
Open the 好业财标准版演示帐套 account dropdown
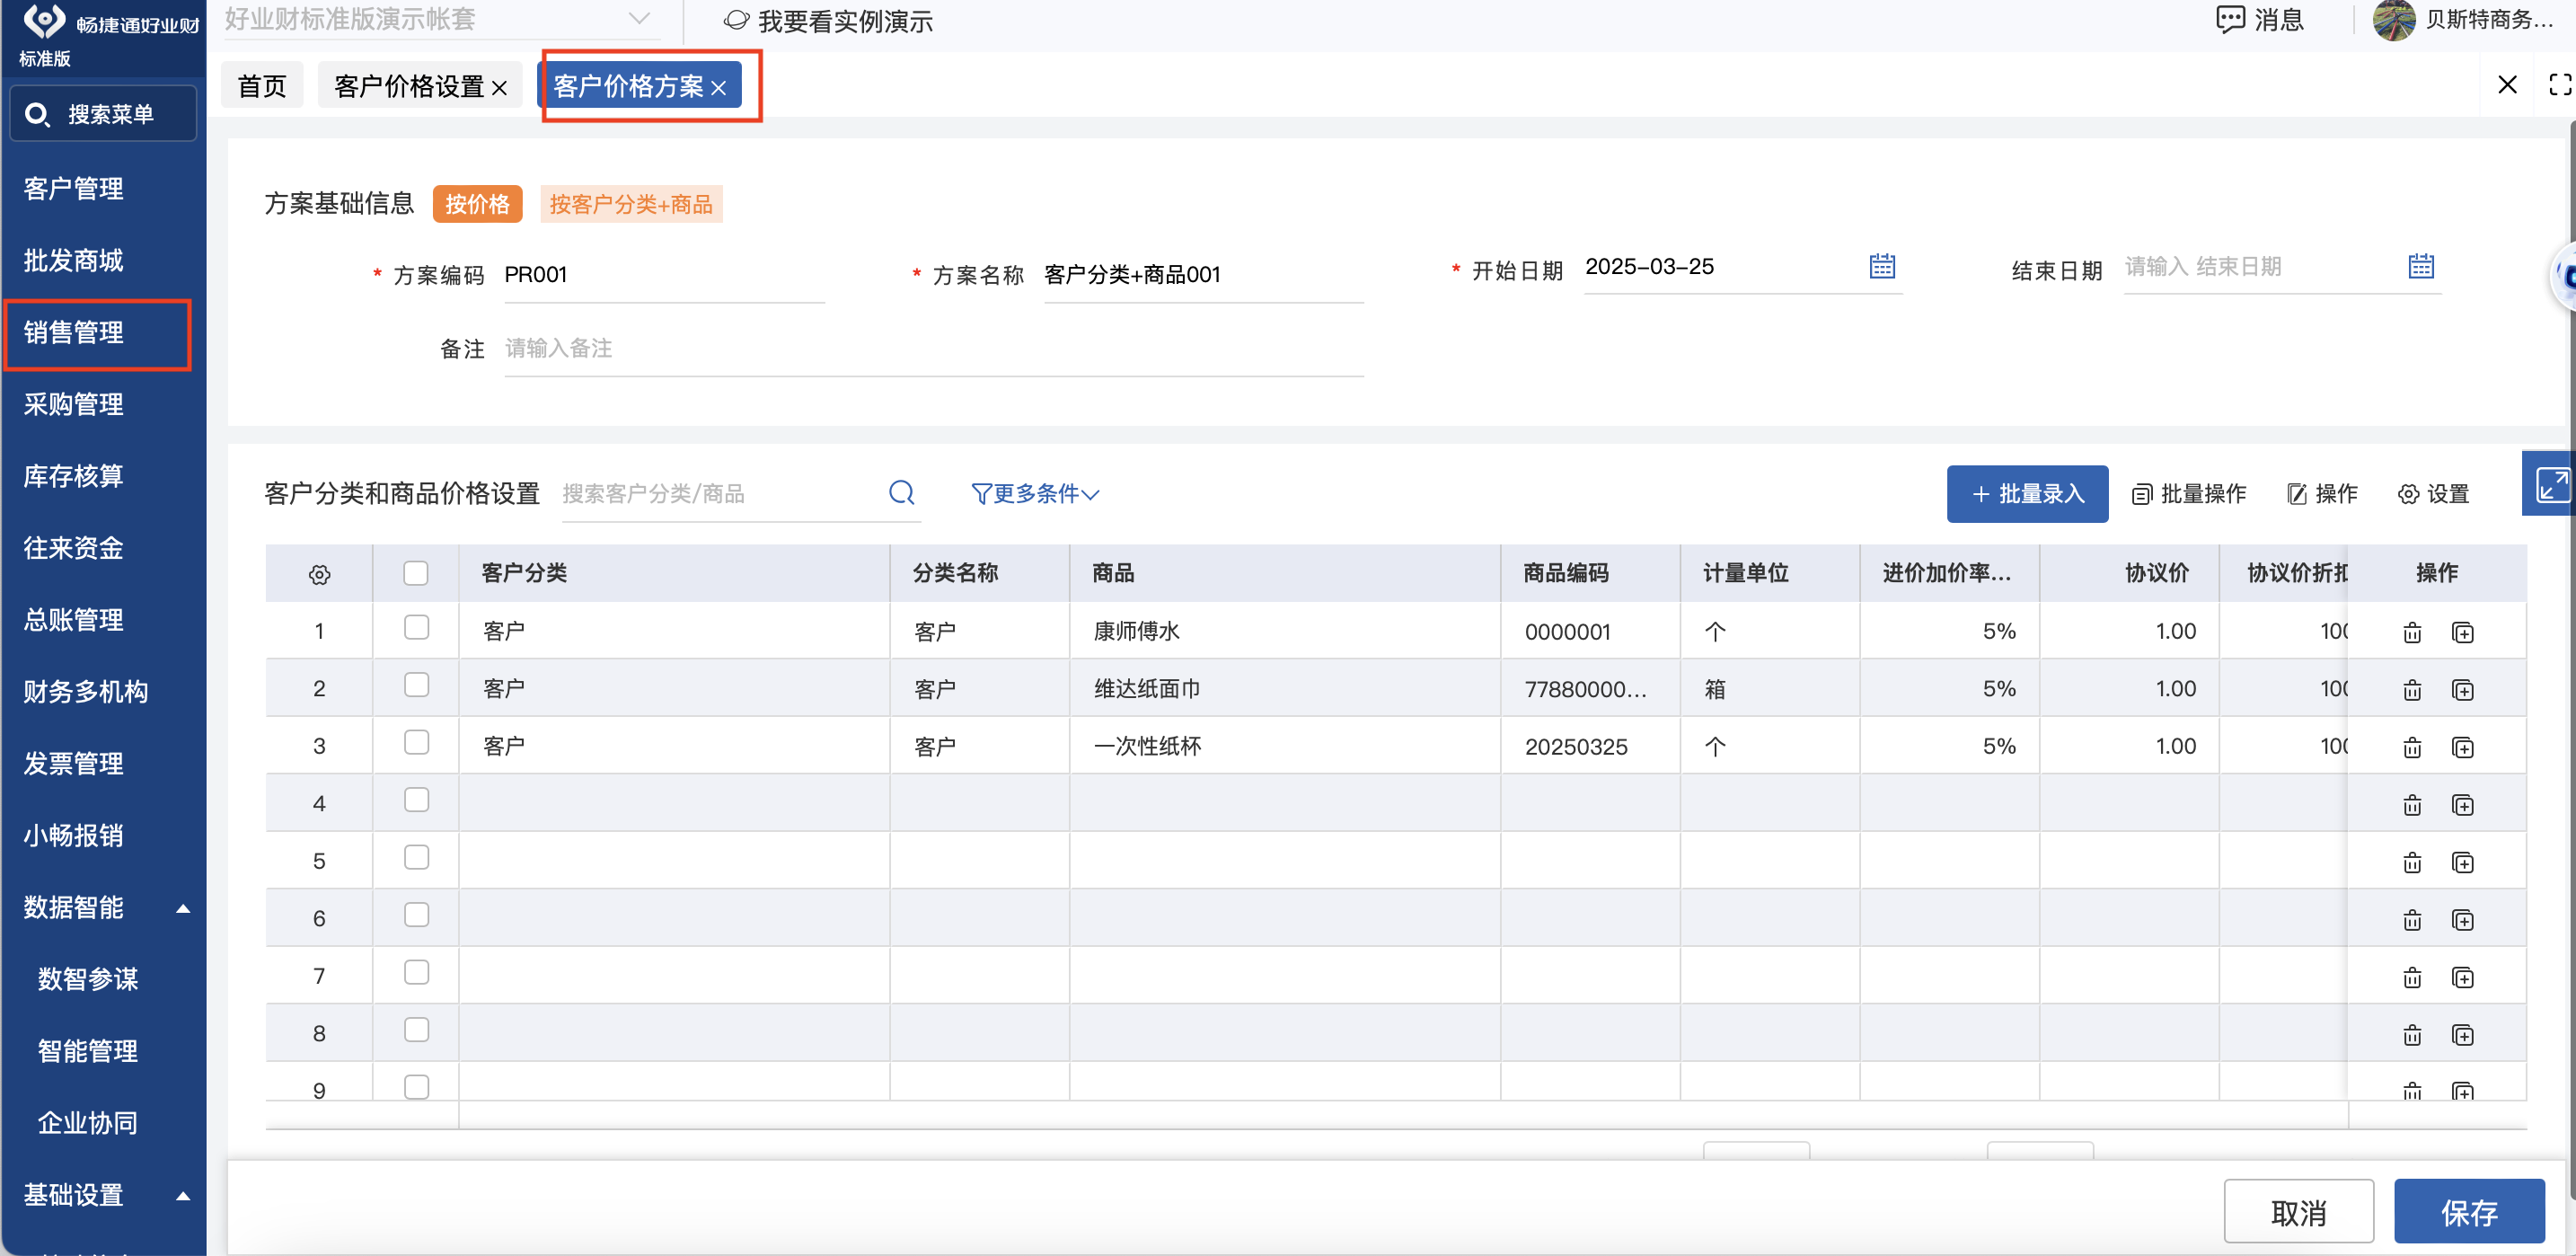tap(440, 19)
